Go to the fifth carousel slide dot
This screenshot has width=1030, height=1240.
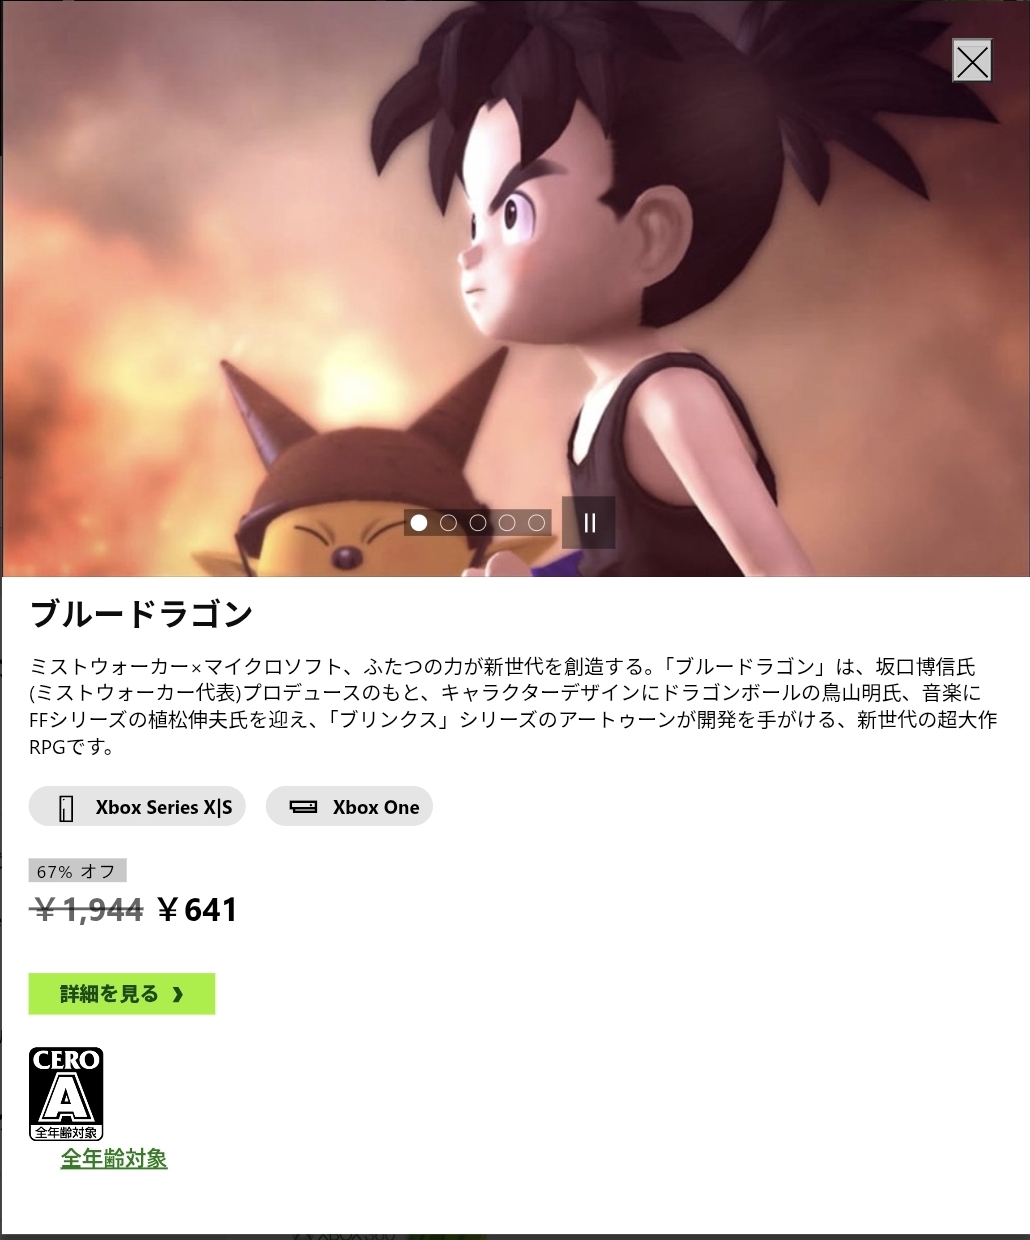pos(536,522)
